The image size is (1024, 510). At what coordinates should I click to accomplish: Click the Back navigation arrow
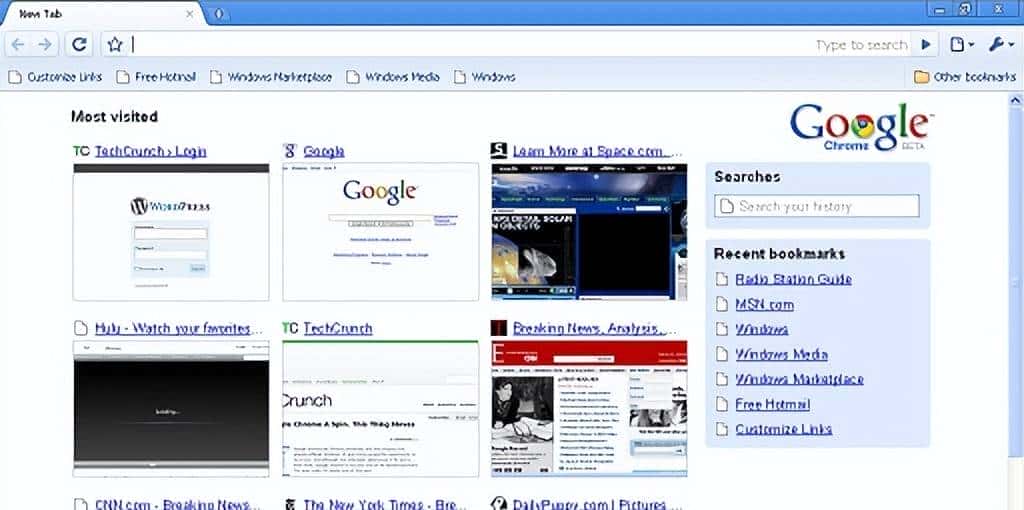18,44
